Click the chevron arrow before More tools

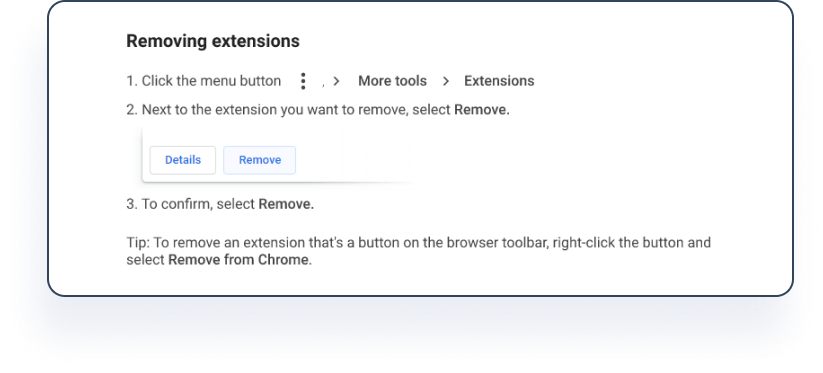[x=336, y=81]
